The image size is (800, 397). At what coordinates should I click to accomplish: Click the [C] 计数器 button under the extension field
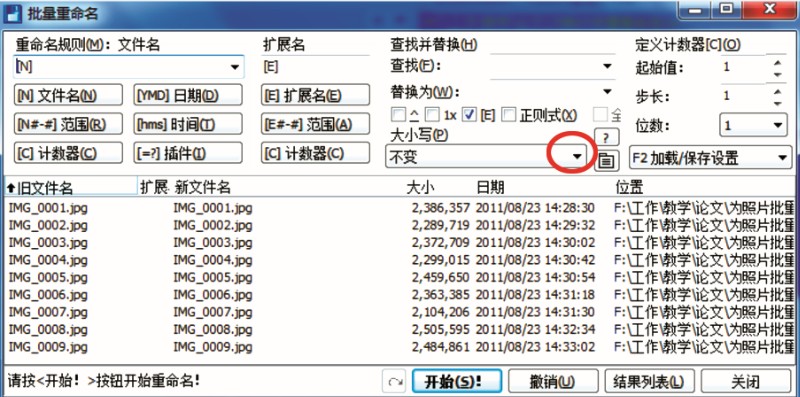(x=315, y=153)
